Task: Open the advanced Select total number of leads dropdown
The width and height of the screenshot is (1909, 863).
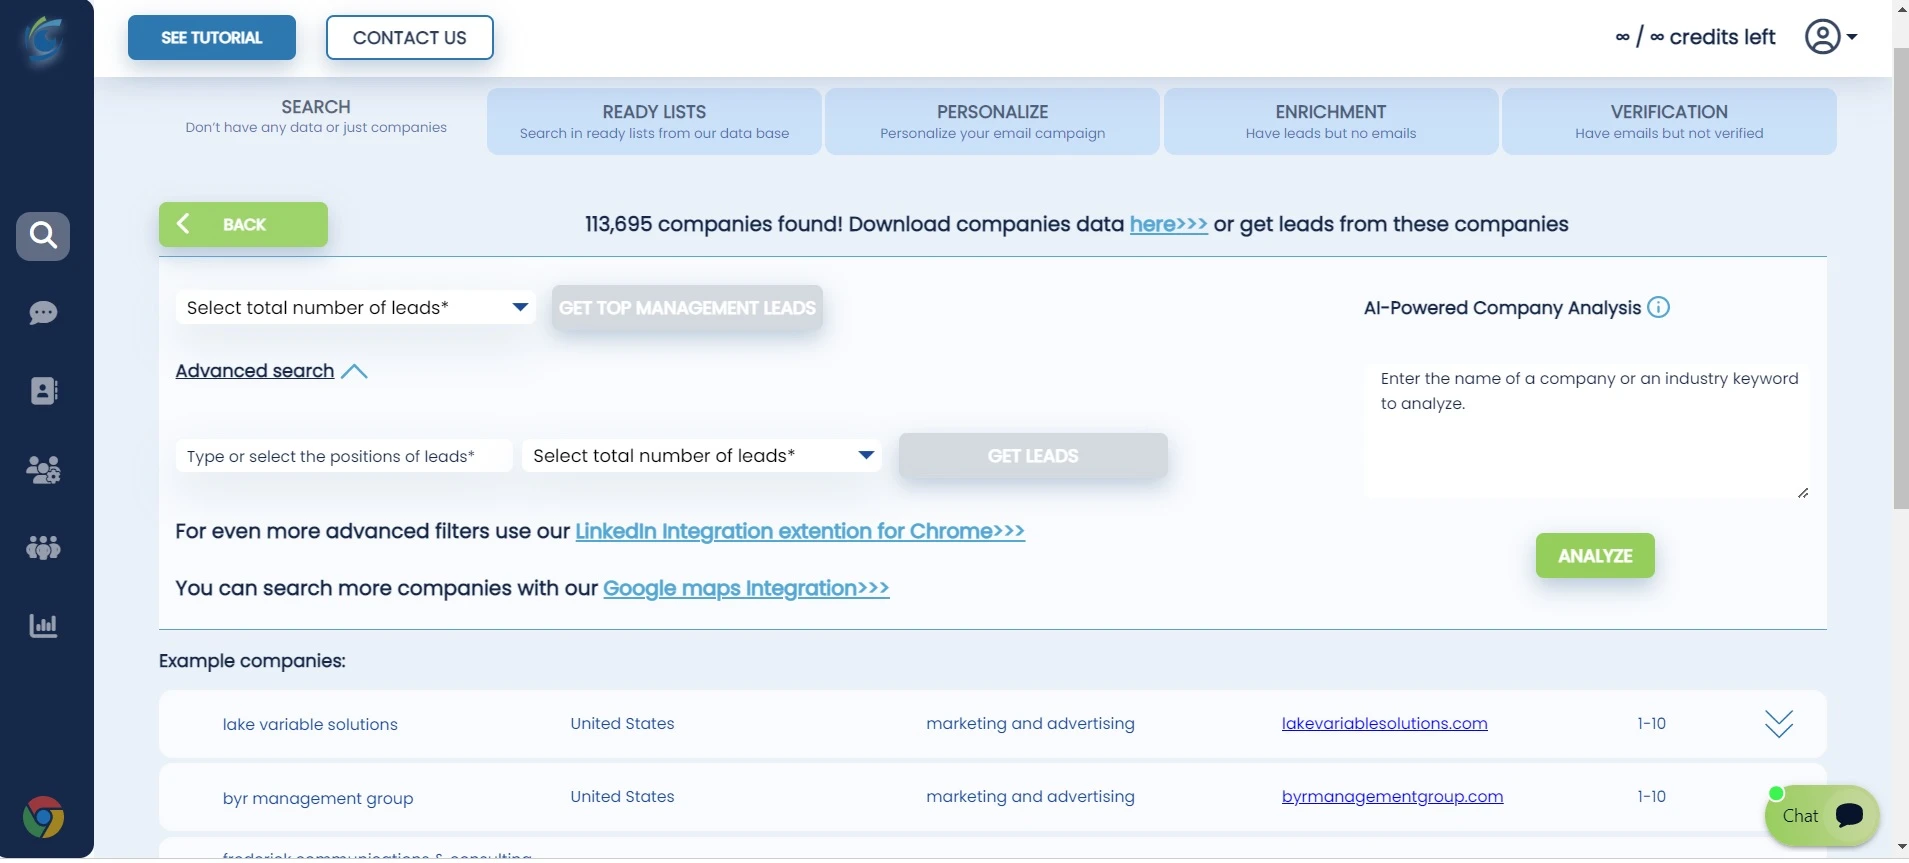Action: pos(702,456)
